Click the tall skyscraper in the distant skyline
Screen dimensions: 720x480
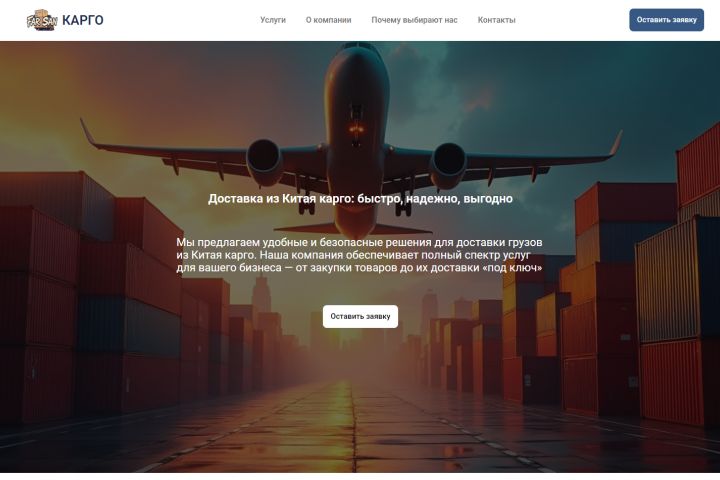[261, 294]
